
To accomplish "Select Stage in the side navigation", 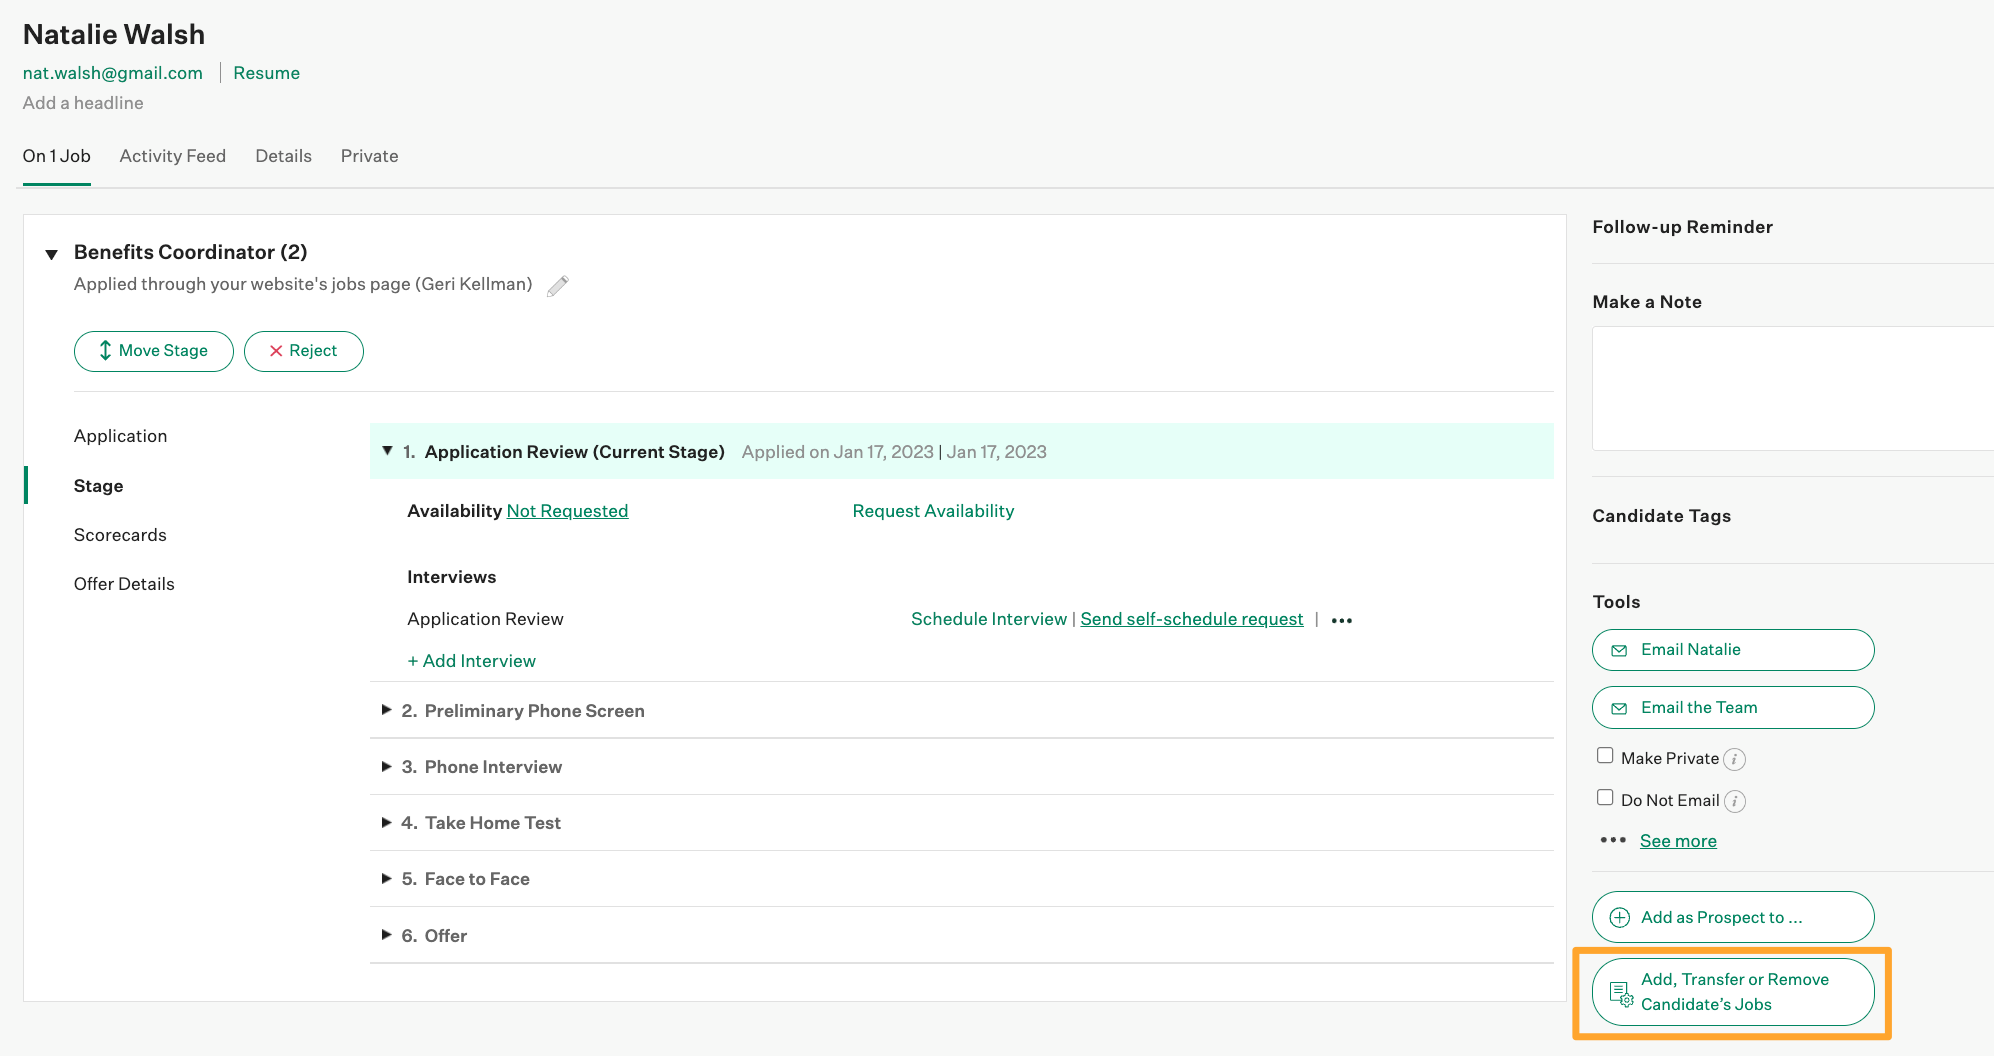I will click(99, 486).
